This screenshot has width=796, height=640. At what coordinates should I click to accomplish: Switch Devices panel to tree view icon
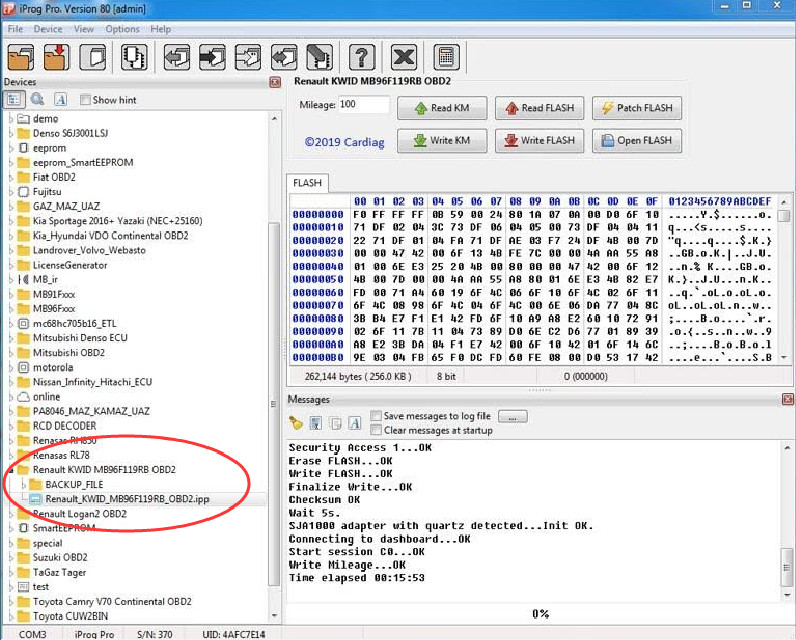[x=14, y=99]
